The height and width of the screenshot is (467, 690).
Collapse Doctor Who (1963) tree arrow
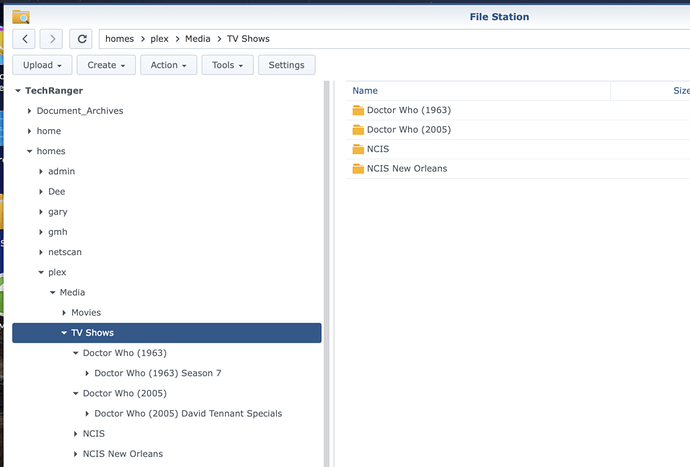pos(76,353)
